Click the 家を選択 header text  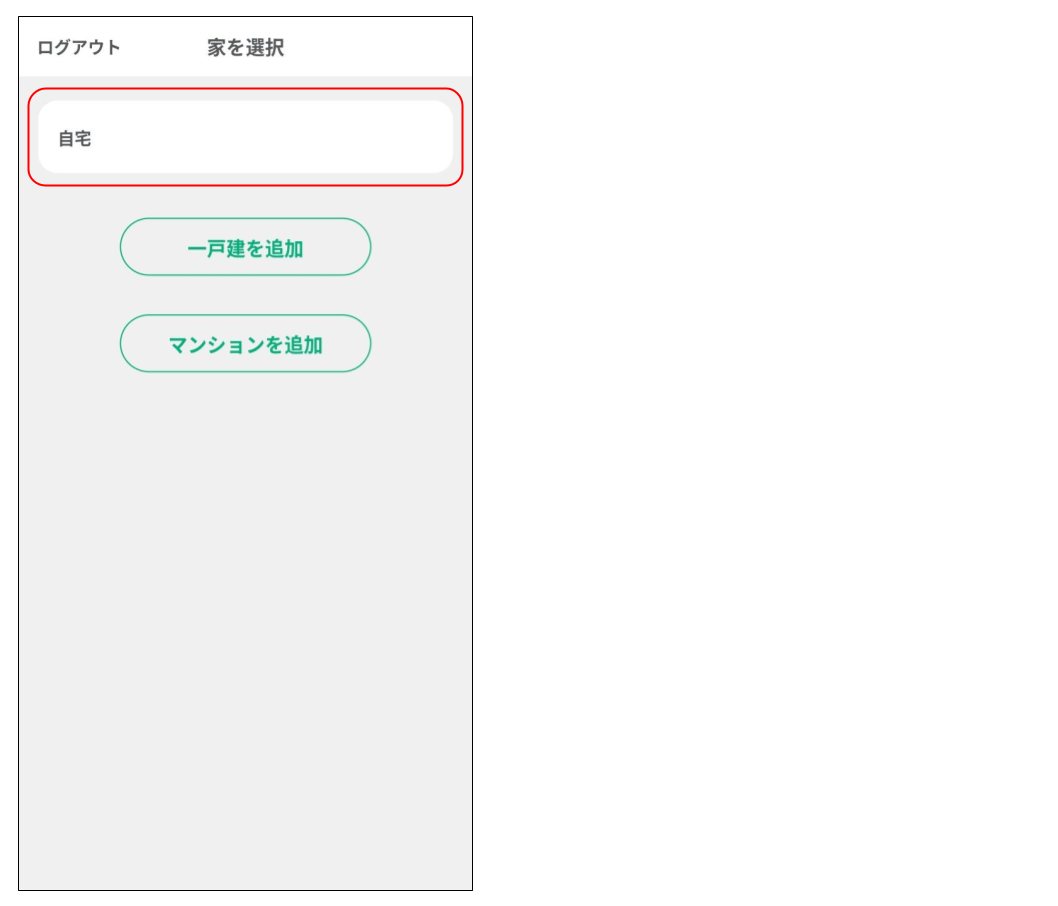246,48
